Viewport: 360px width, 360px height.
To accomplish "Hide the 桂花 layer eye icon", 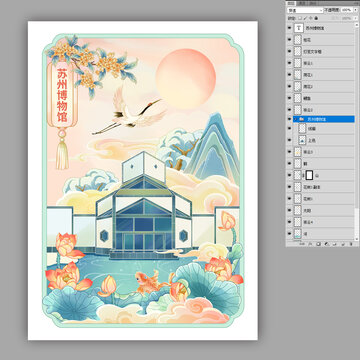I will click(x=289, y=40).
